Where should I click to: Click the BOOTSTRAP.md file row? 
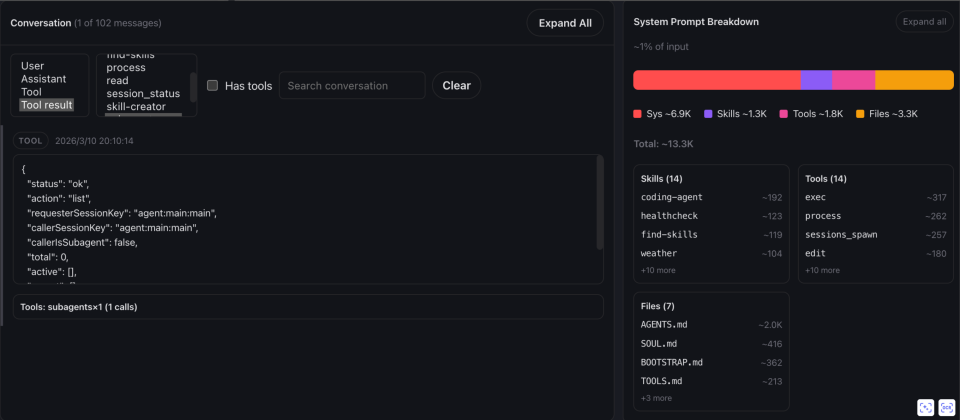click(x=711, y=362)
